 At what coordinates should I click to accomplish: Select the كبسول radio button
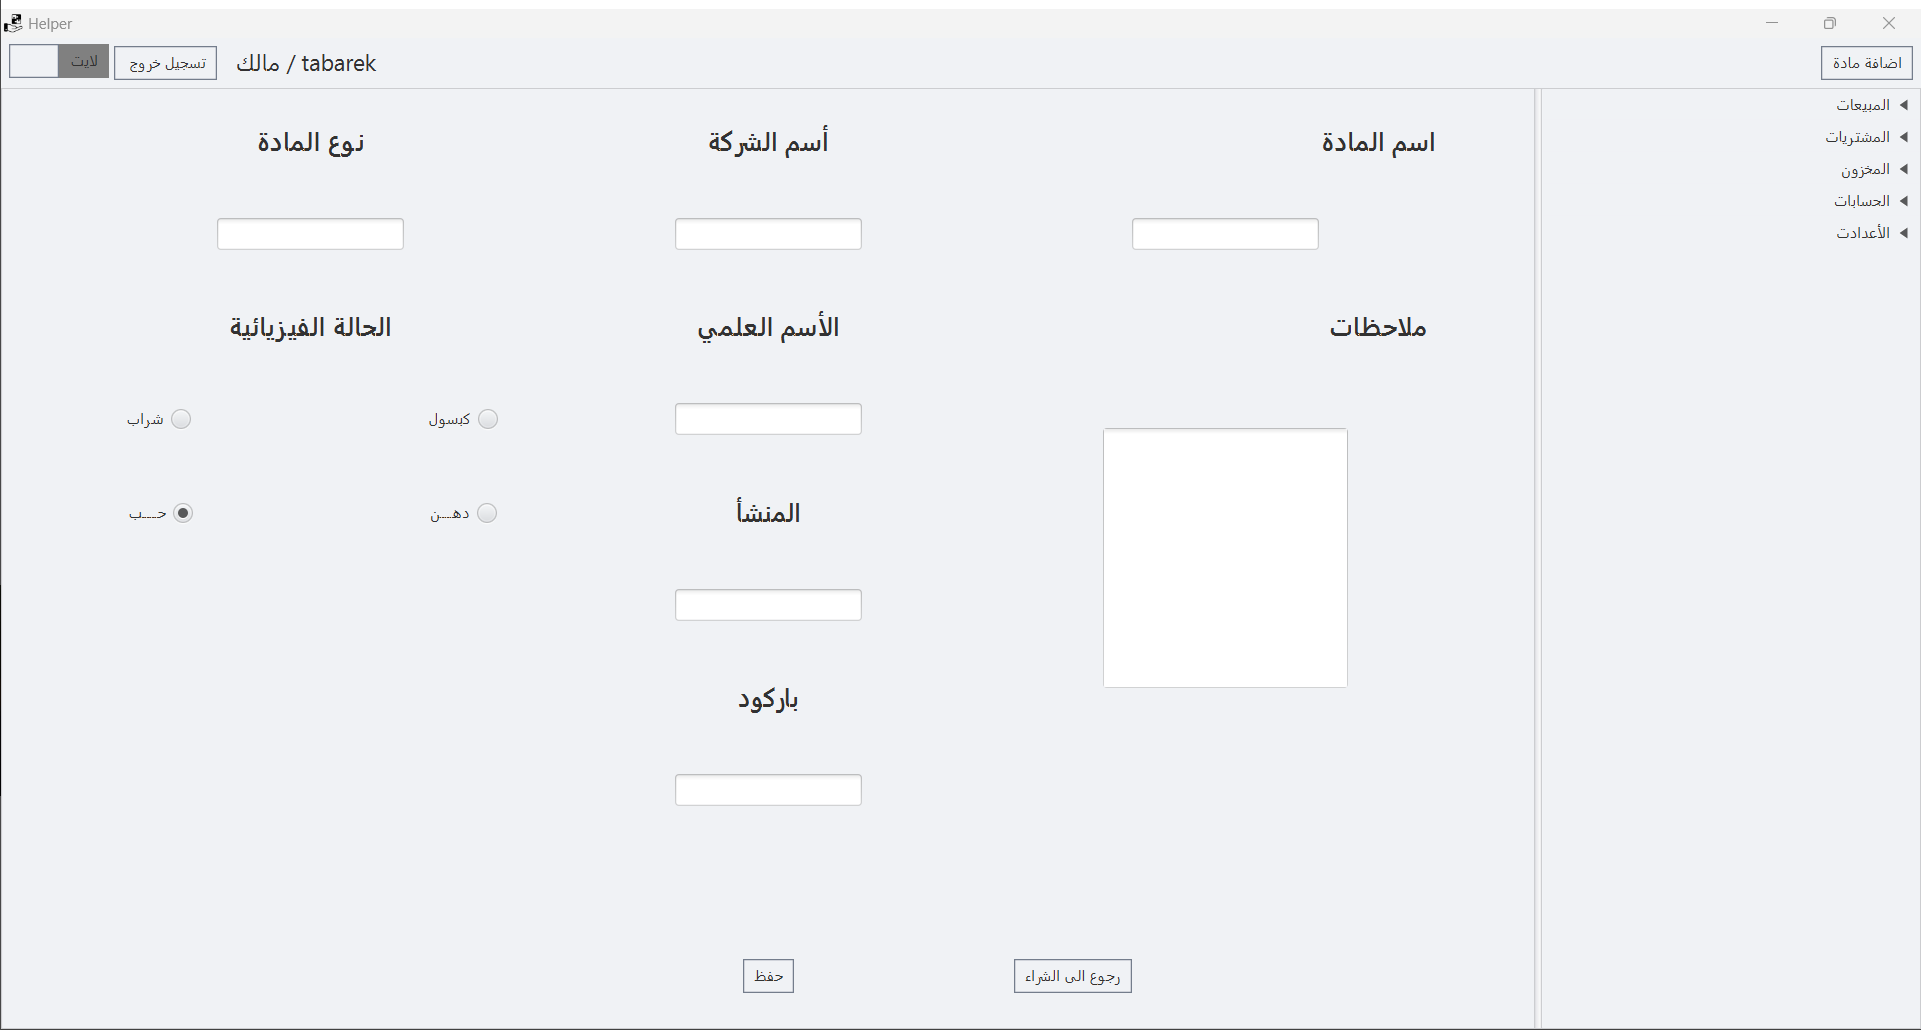(487, 419)
